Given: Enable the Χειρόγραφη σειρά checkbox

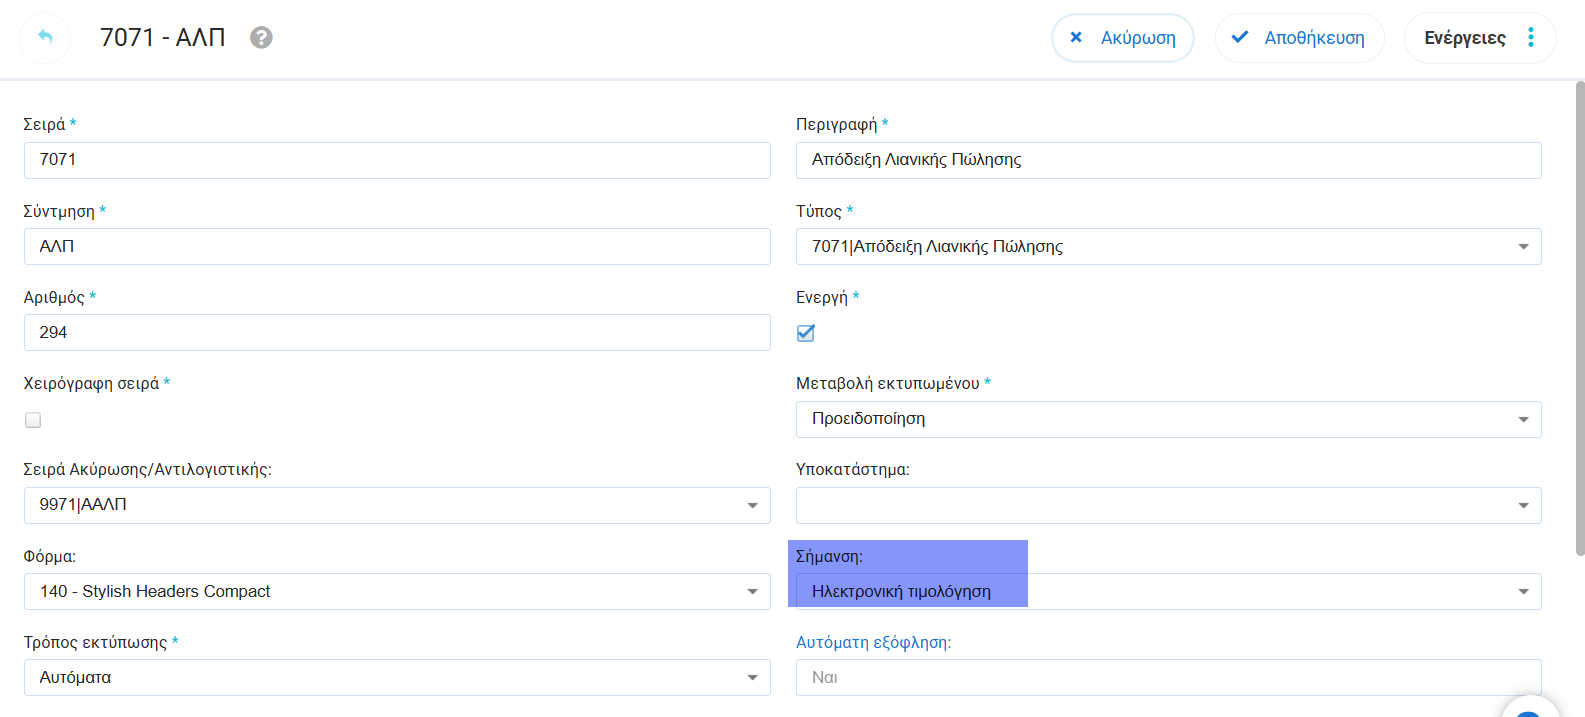Looking at the screenshot, I should tap(33, 420).
